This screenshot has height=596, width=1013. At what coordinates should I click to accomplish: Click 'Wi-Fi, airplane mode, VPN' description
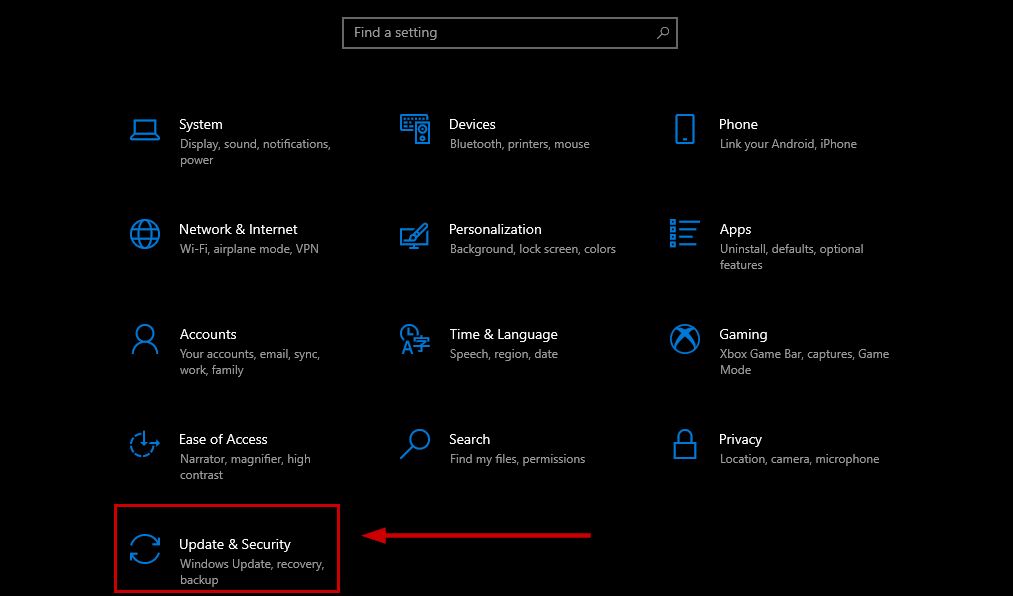249,249
